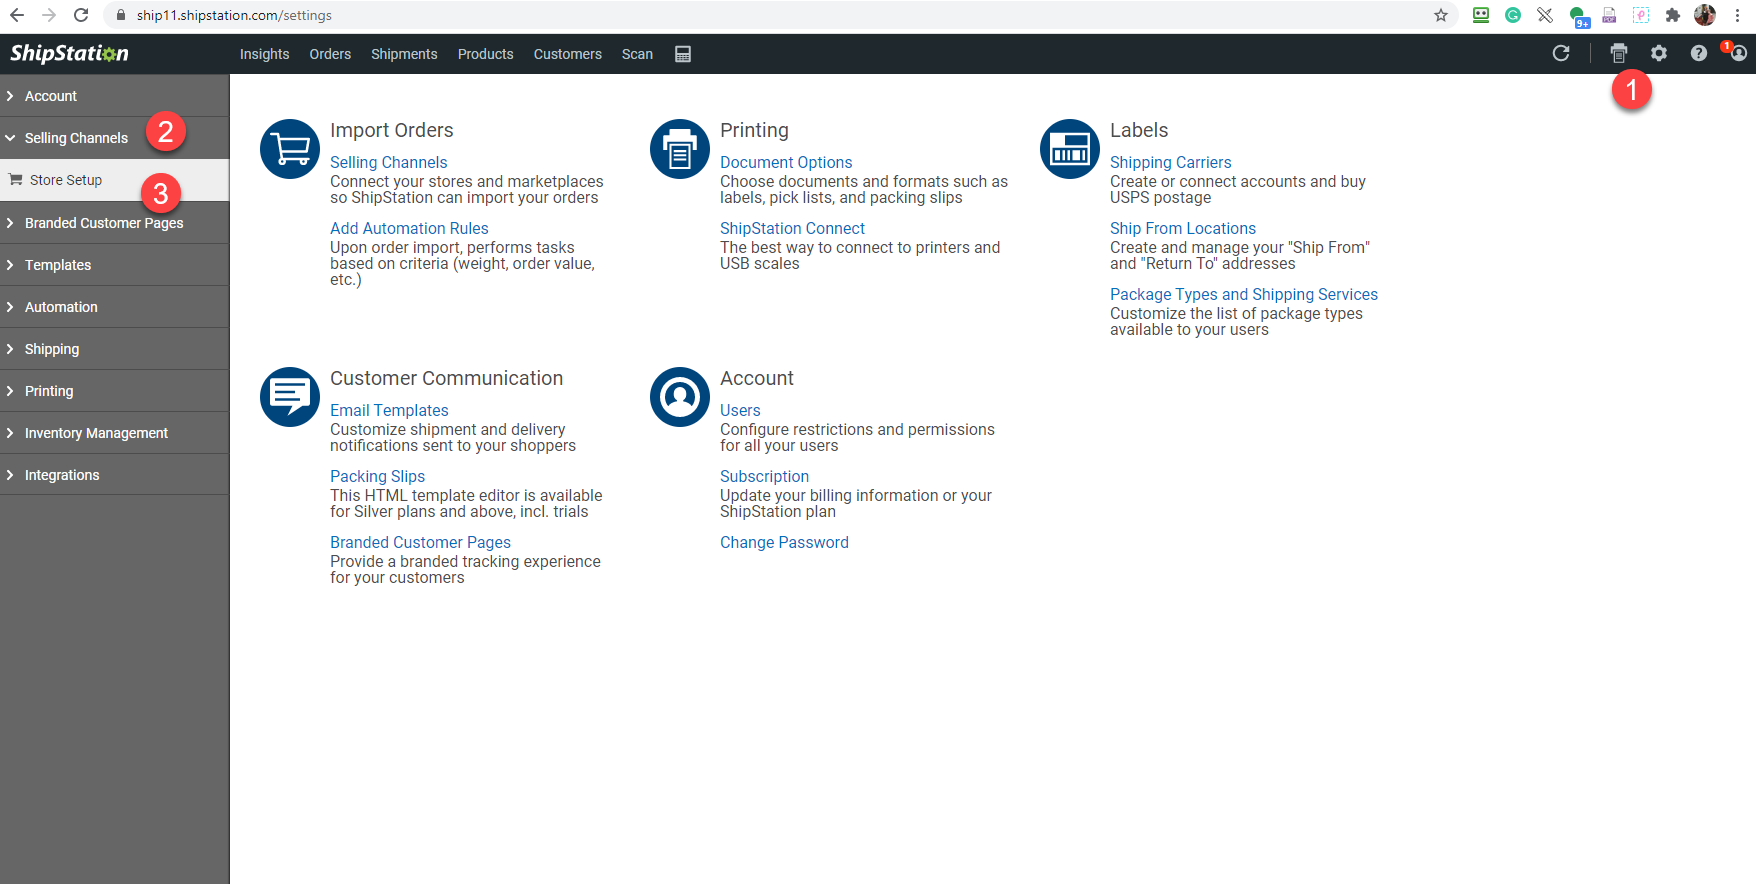Expand the Templates sidebar section
1756x884 pixels.
pyautogui.click(x=115, y=265)
